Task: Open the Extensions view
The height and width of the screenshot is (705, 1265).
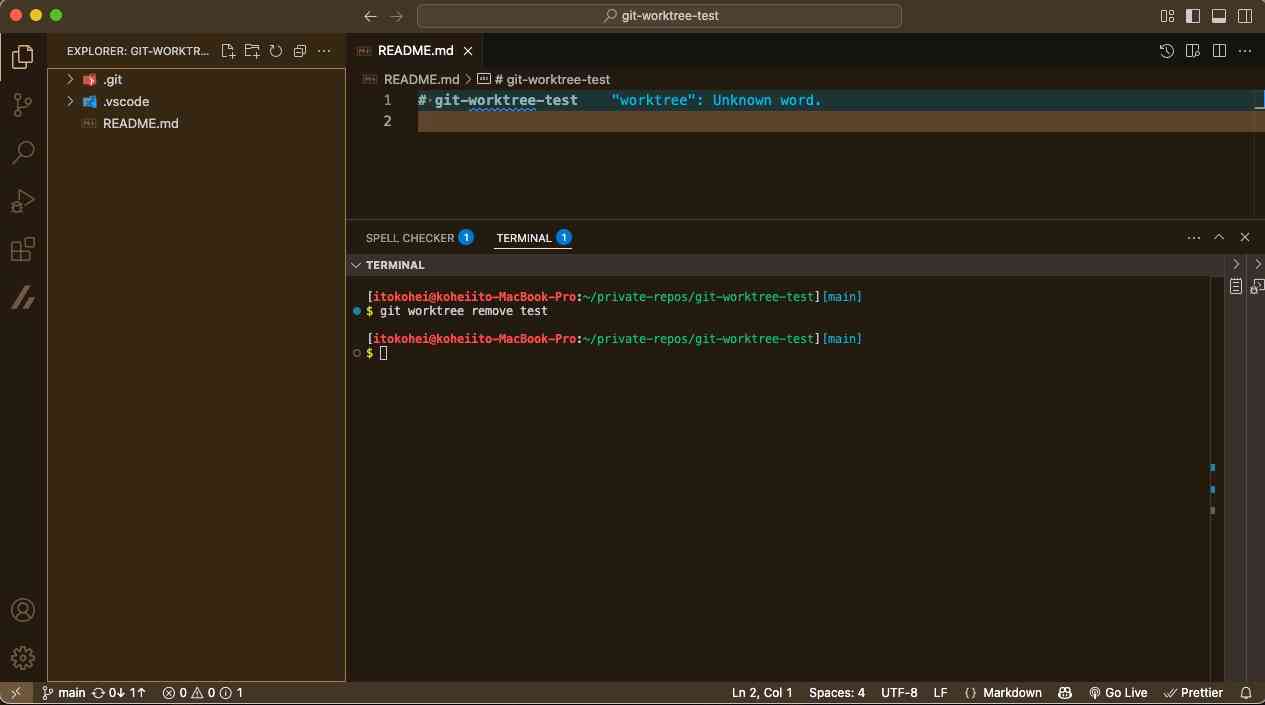Action: coord(22,249)
